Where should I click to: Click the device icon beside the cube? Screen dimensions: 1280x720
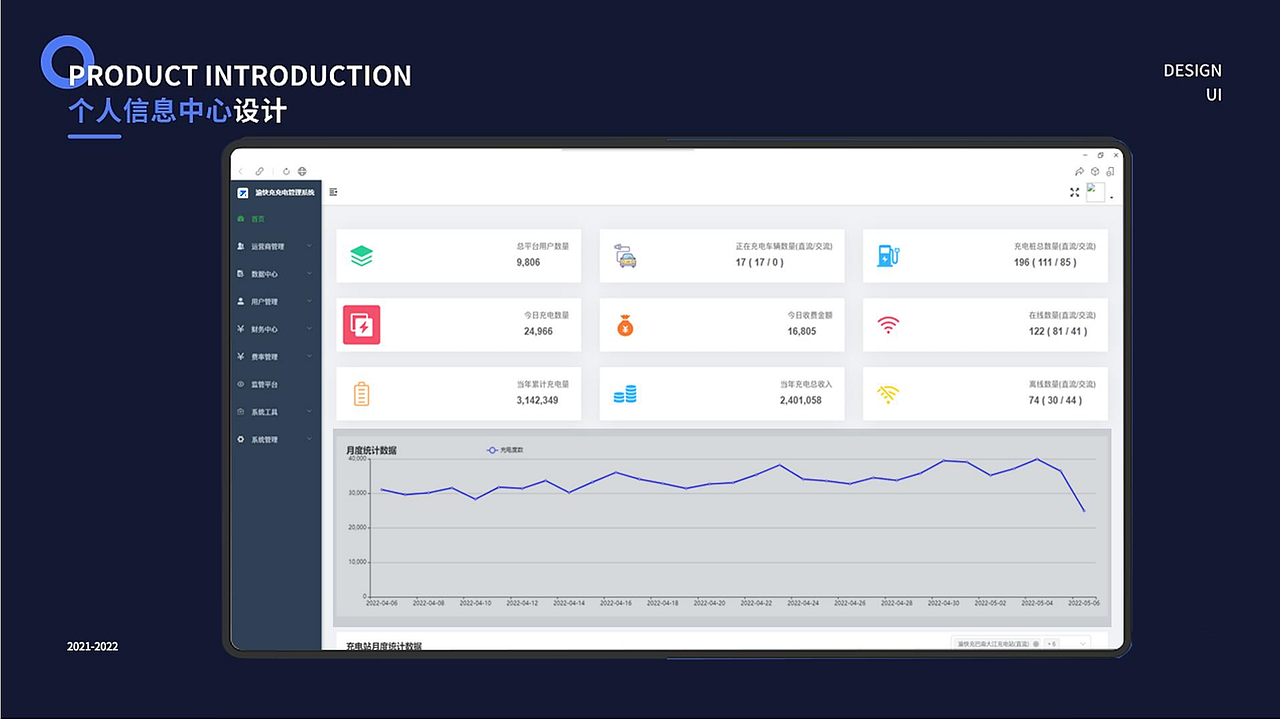coord(1110,171)
